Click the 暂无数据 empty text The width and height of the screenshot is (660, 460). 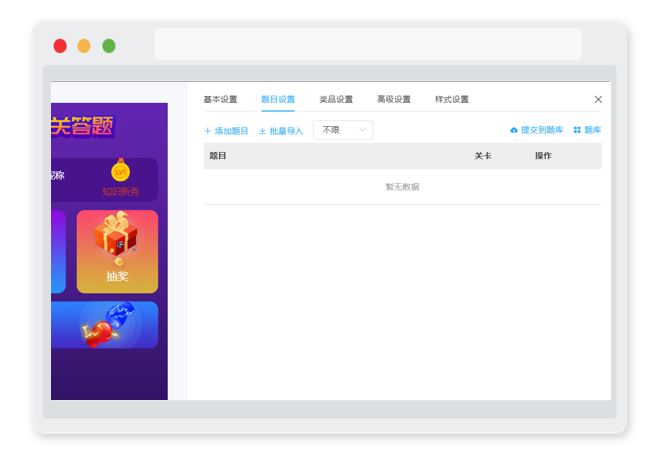402,186
